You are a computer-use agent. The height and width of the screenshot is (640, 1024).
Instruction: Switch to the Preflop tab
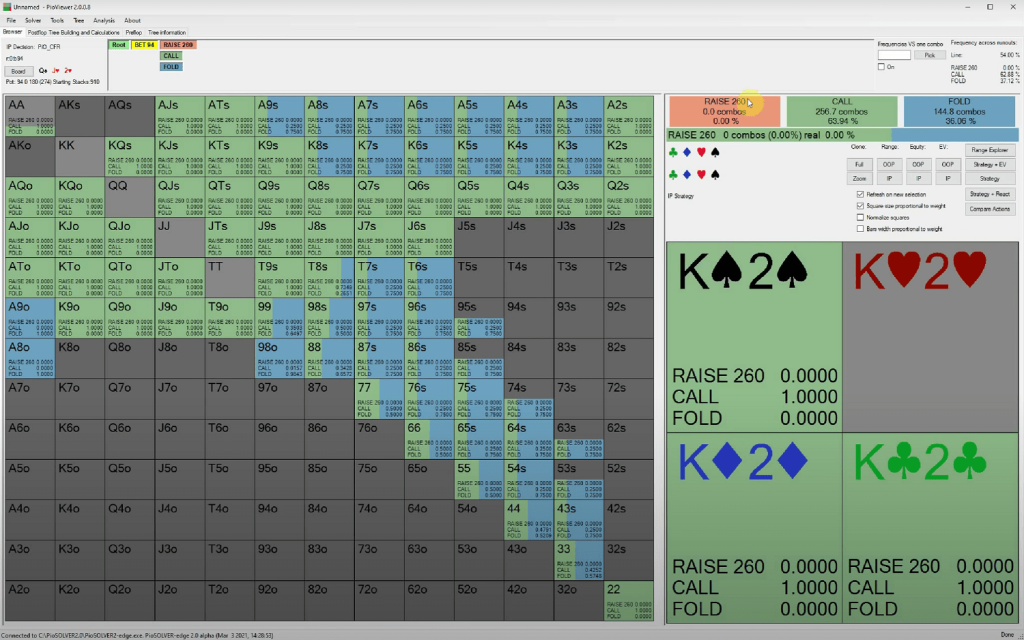[x=132, y=32]
